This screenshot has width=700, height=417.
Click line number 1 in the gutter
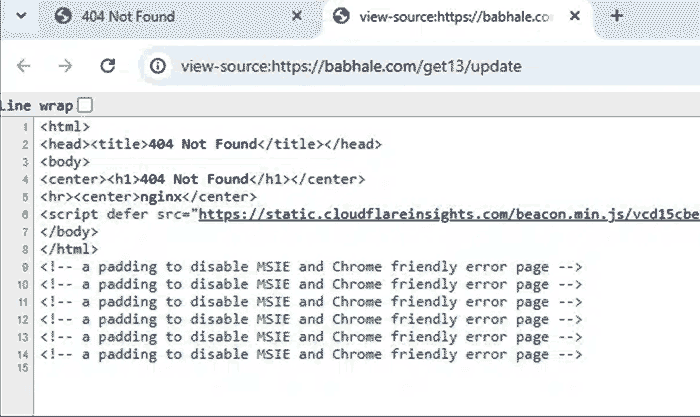25,127
